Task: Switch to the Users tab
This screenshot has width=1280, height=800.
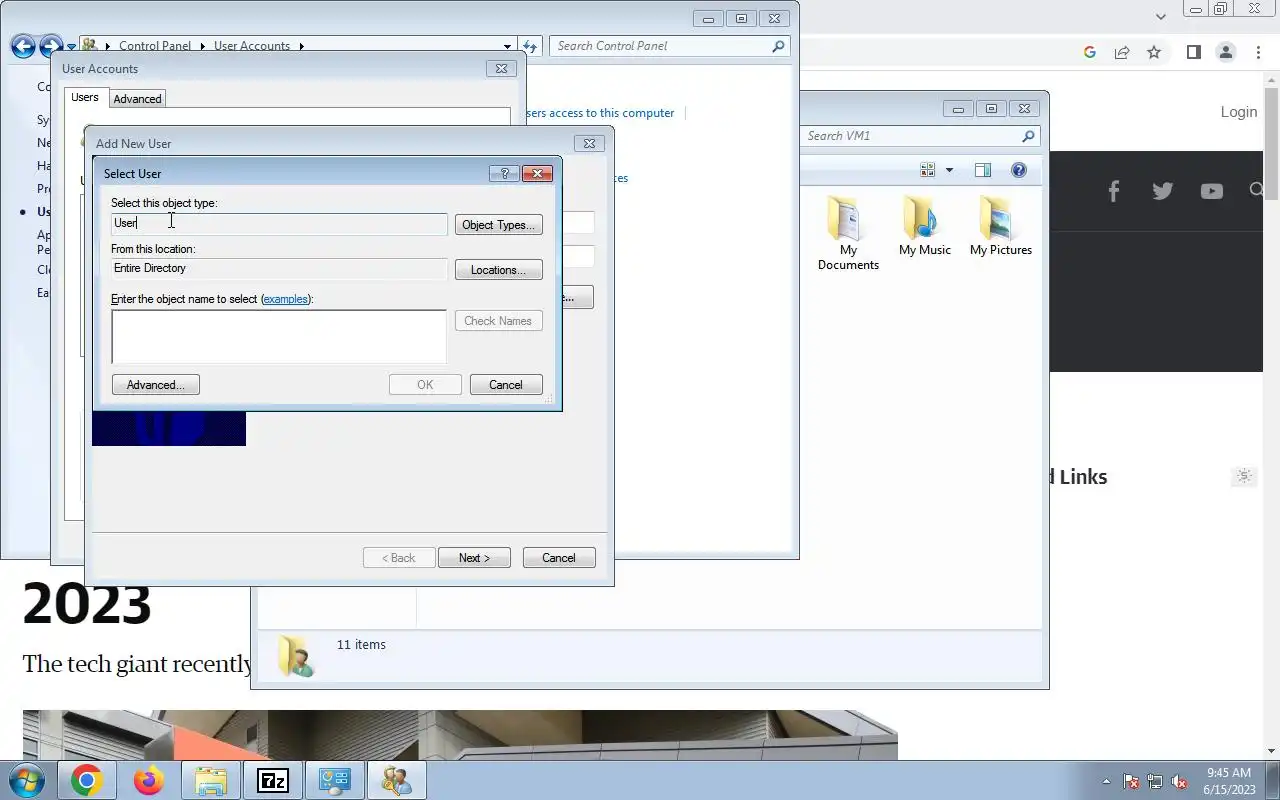Action: tap(85, 97)
